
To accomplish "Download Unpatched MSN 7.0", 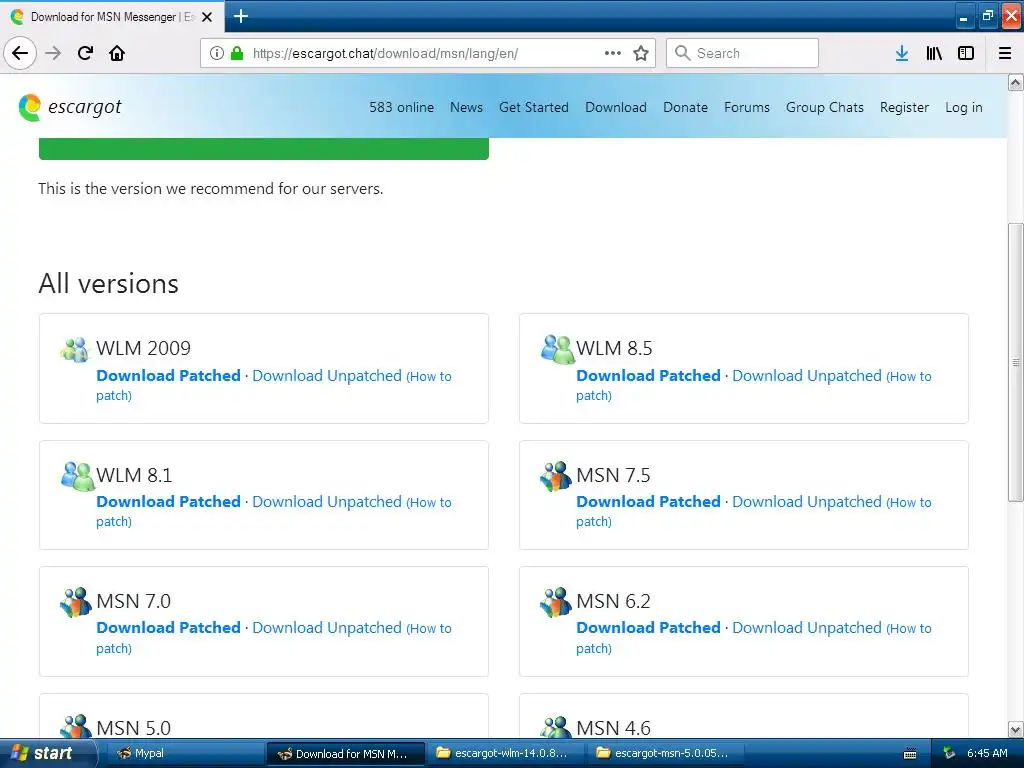I will click(x=327, y=628).
